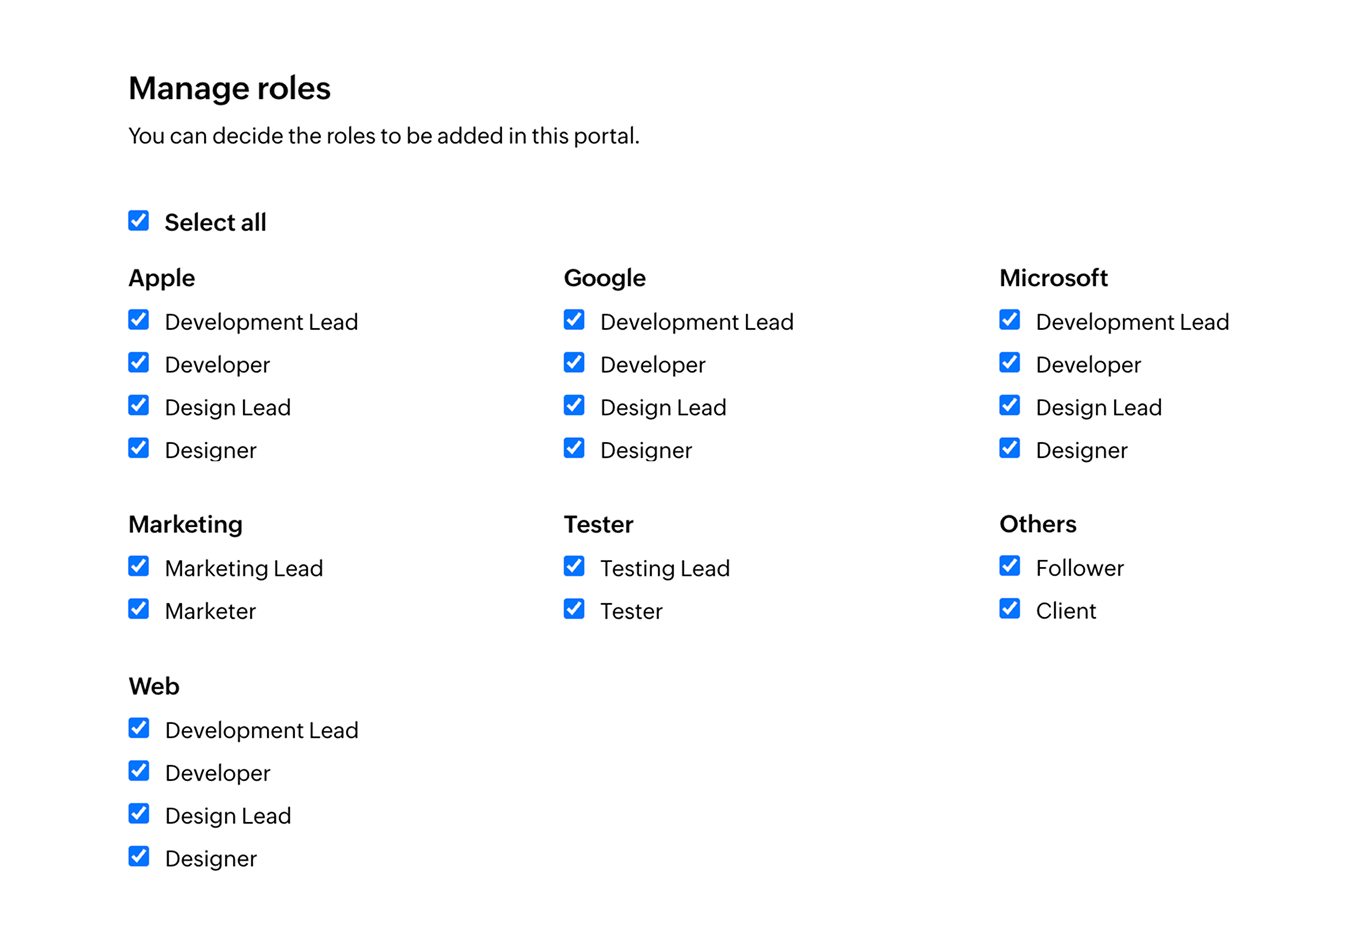Uncheck the Select all checkbox
The height and width of the screenshot is (940, 1366).
139,221
